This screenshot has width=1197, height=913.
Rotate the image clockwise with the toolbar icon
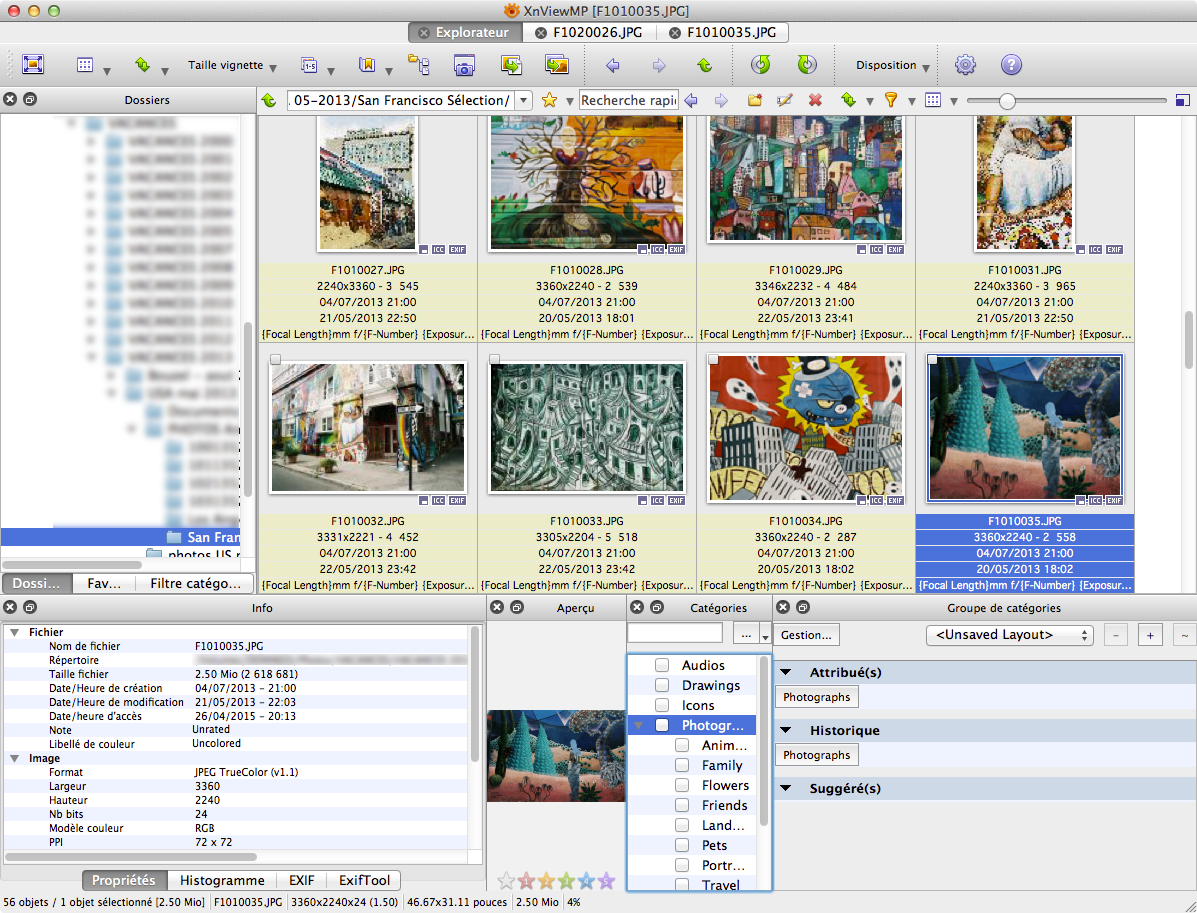(x=807, y=65)
